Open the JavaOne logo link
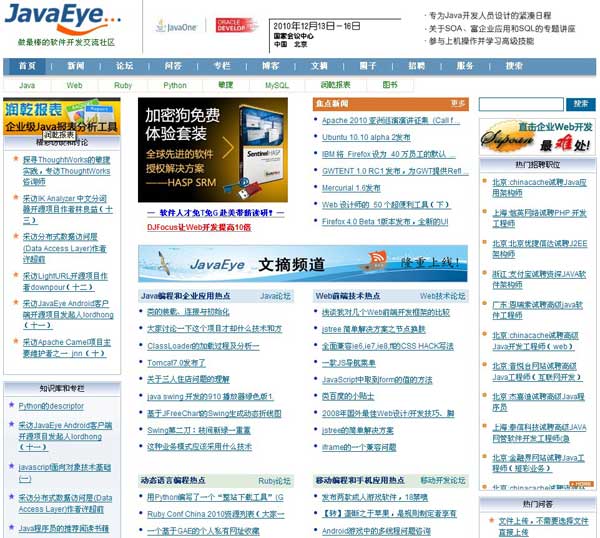This screenshot has width=600, height=538. click(176, 26)
